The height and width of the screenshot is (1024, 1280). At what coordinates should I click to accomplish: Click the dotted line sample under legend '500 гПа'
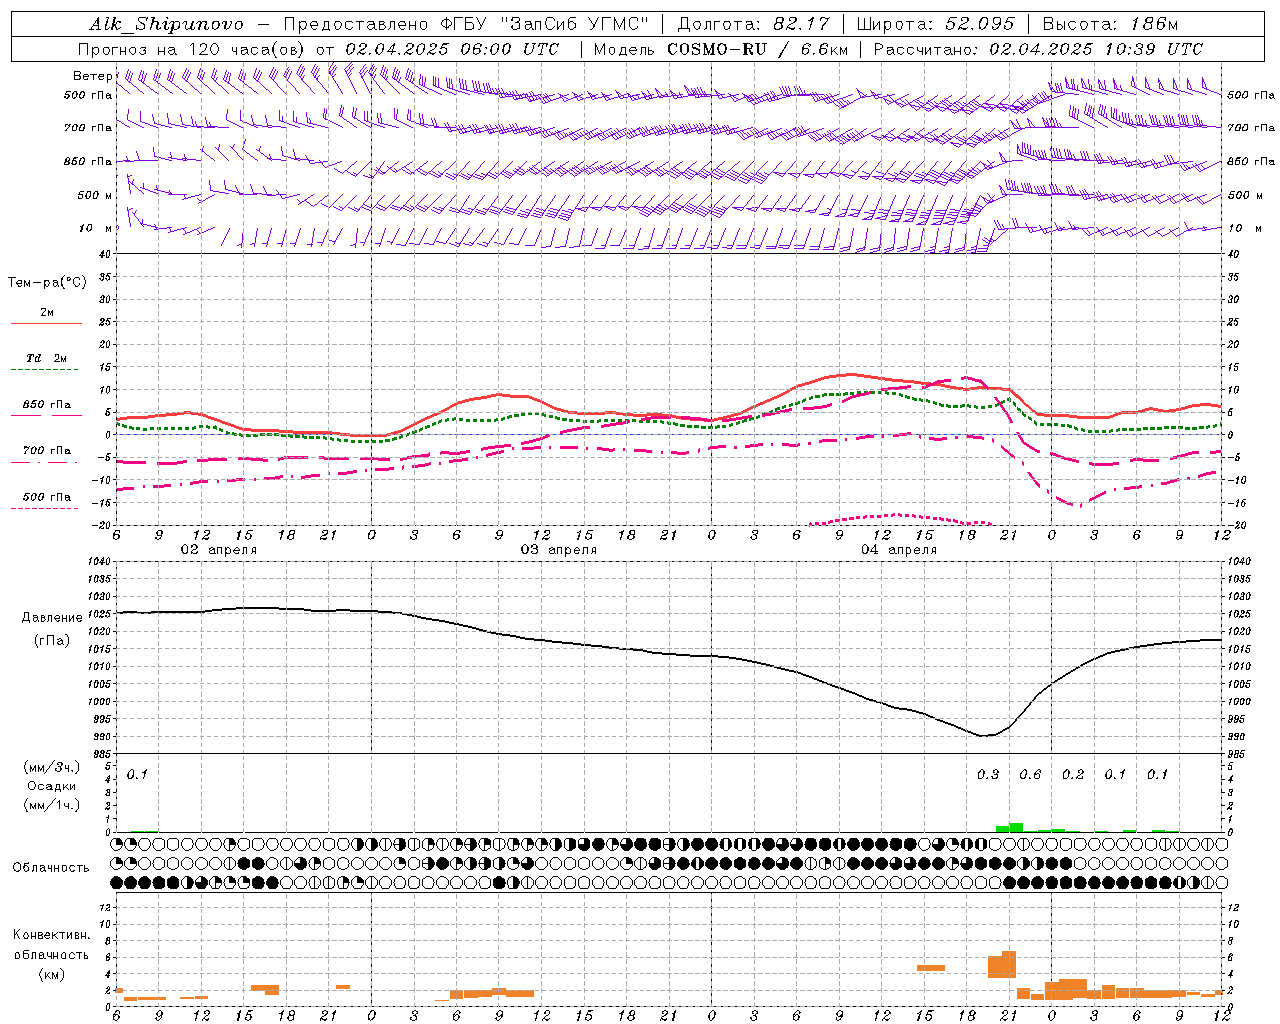46,509
